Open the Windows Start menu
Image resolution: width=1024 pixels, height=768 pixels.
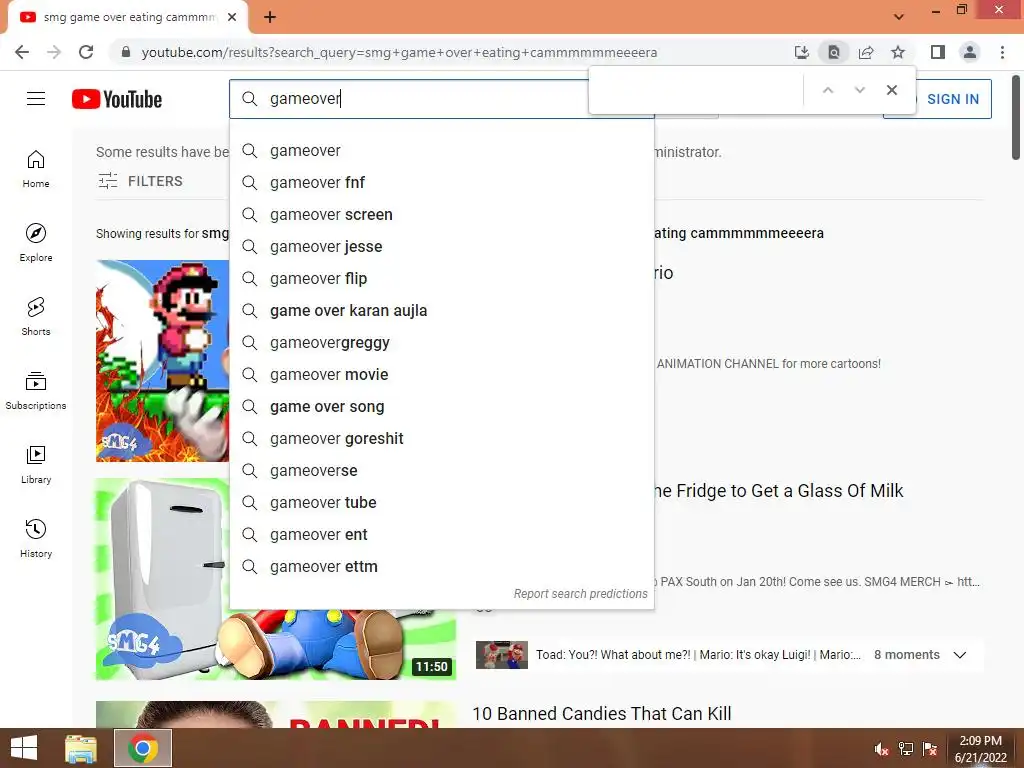click(24, 748)
